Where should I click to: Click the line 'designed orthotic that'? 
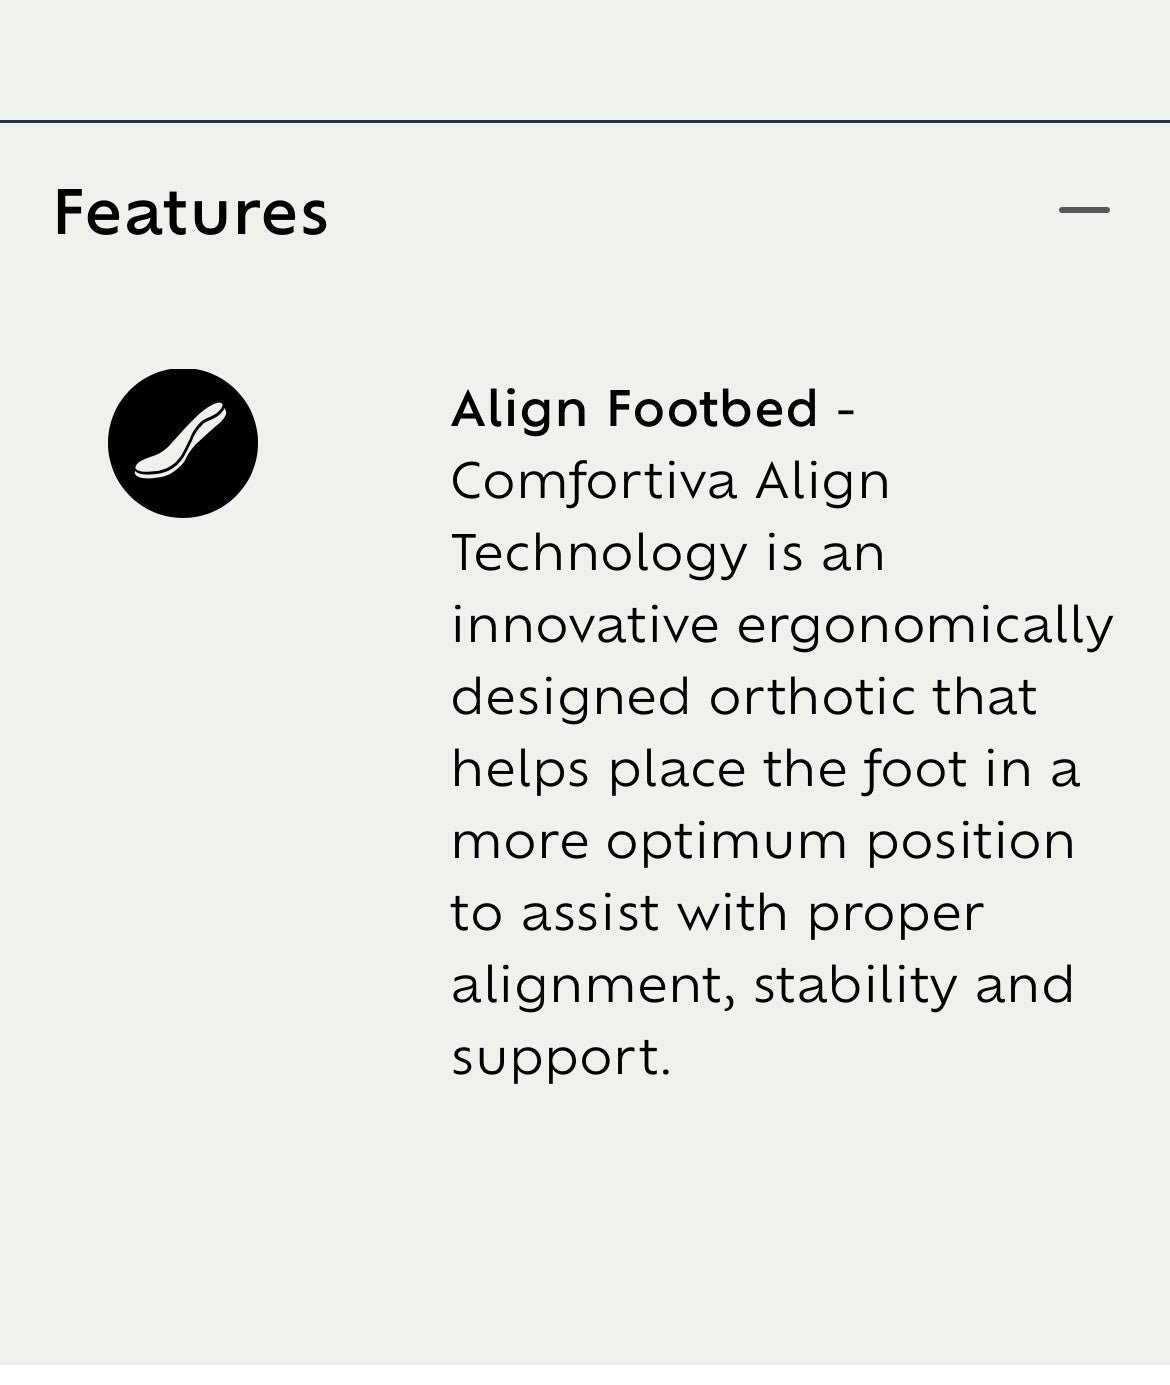[x=744, y=698]
